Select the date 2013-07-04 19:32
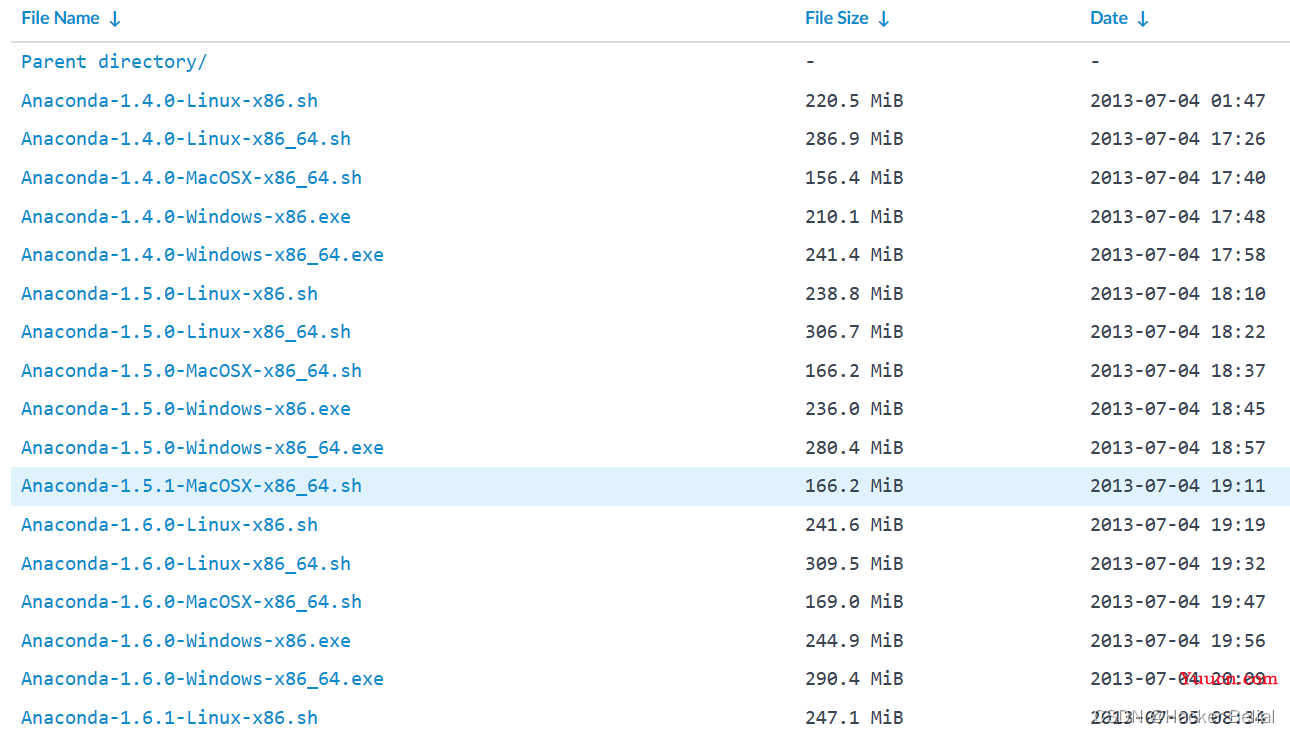The image size is (1290, 733). (x=1178, y=564)
